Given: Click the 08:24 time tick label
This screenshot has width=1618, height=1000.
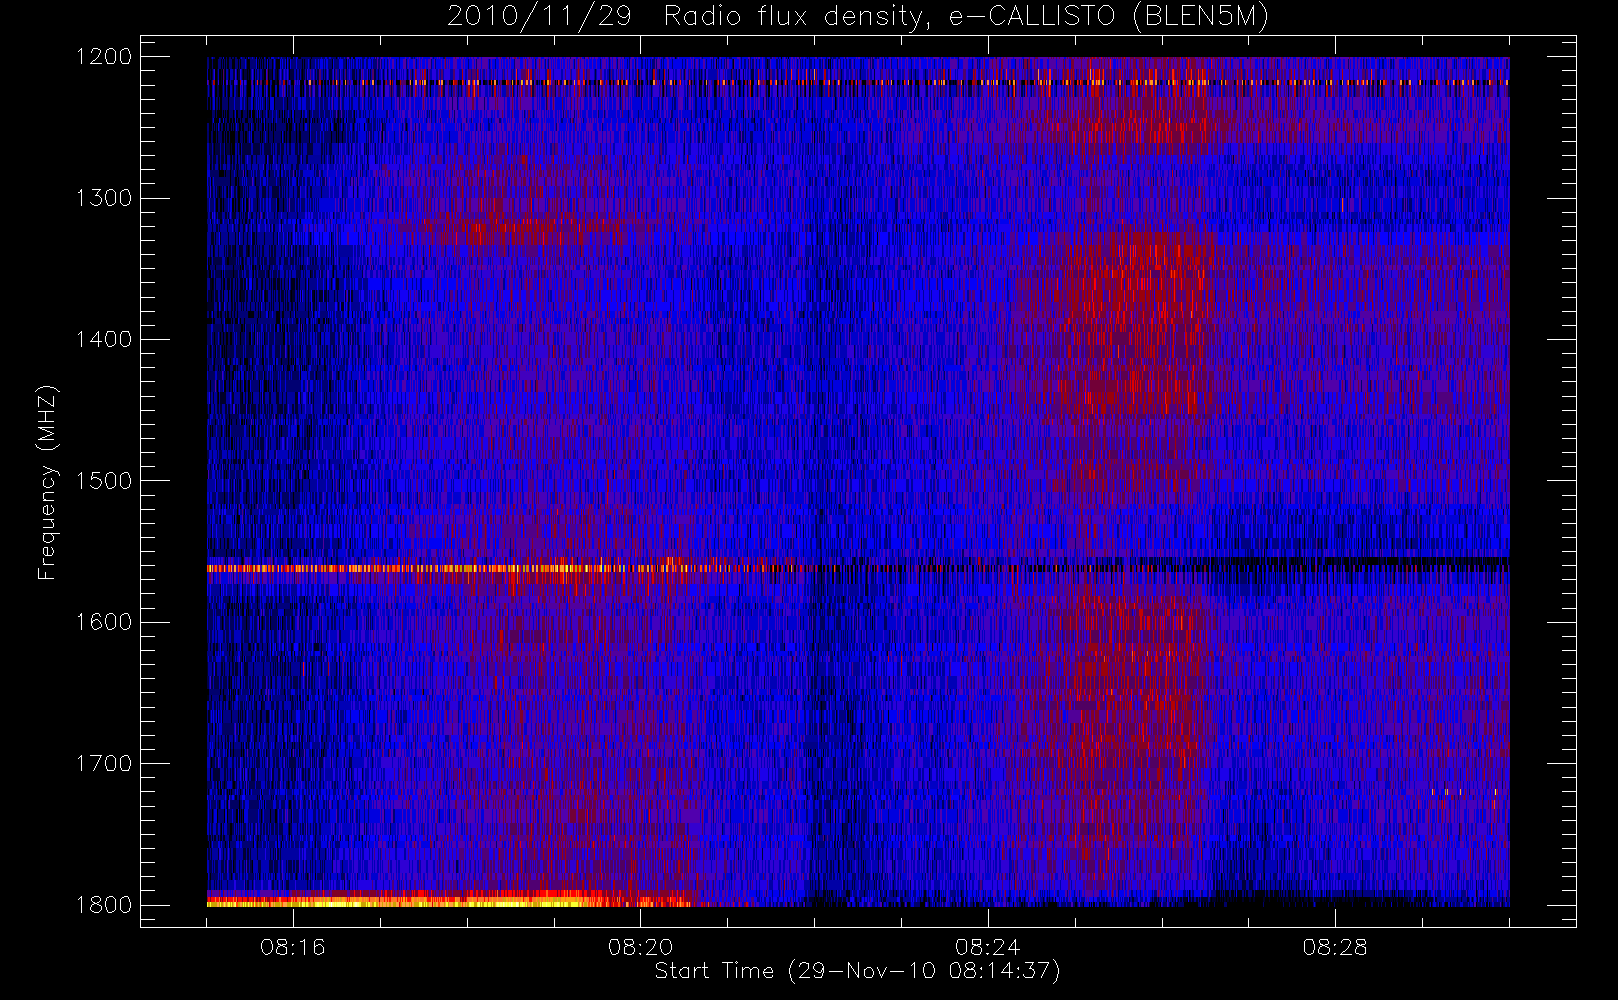Looking at the screenshot, I should [987, 947].
